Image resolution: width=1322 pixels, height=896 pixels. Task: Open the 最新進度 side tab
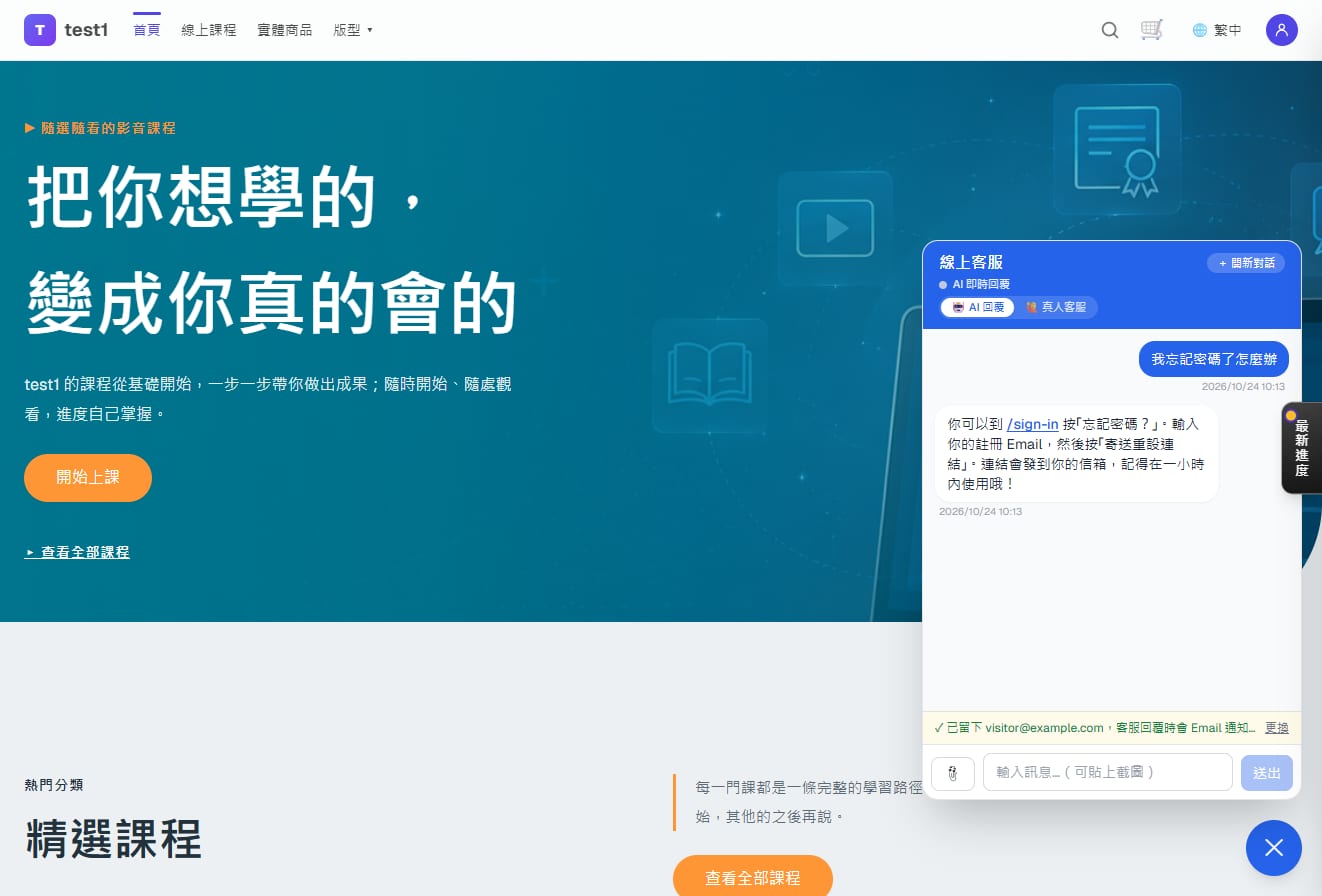pos(1302,448)
